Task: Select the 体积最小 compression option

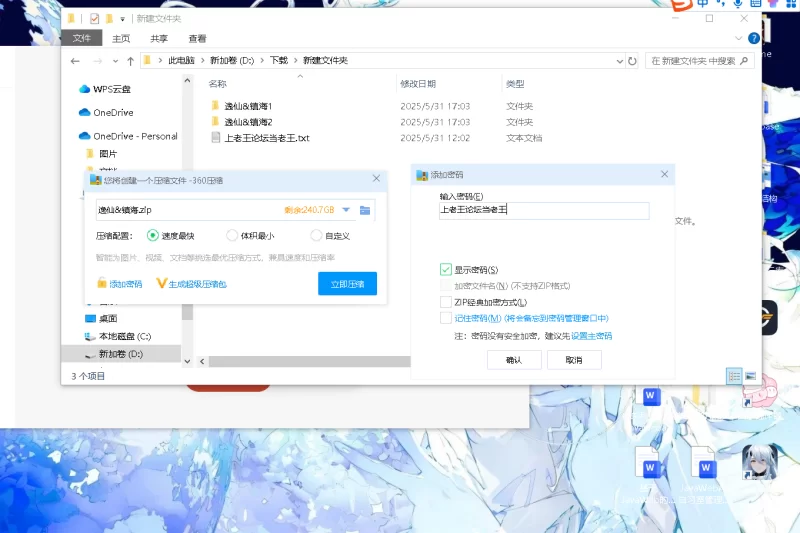Action: click(232, 236)
